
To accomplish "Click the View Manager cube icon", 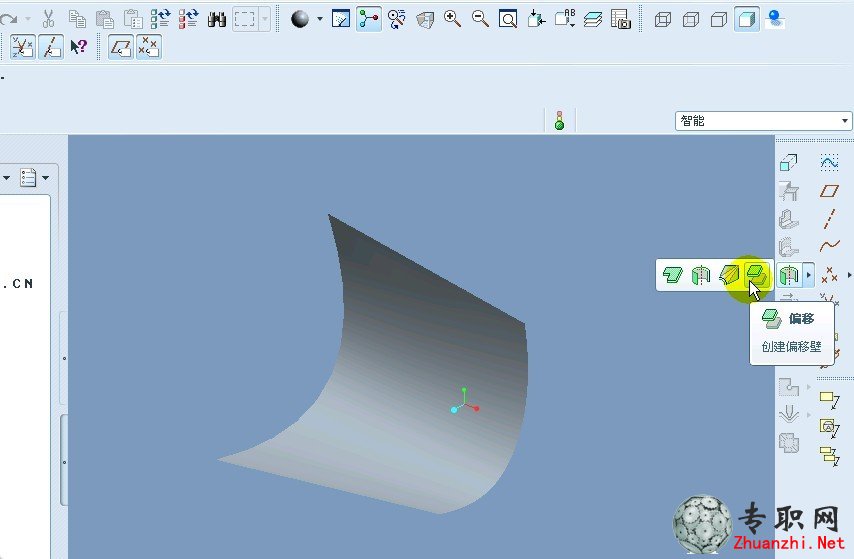I will click(425, 20).
